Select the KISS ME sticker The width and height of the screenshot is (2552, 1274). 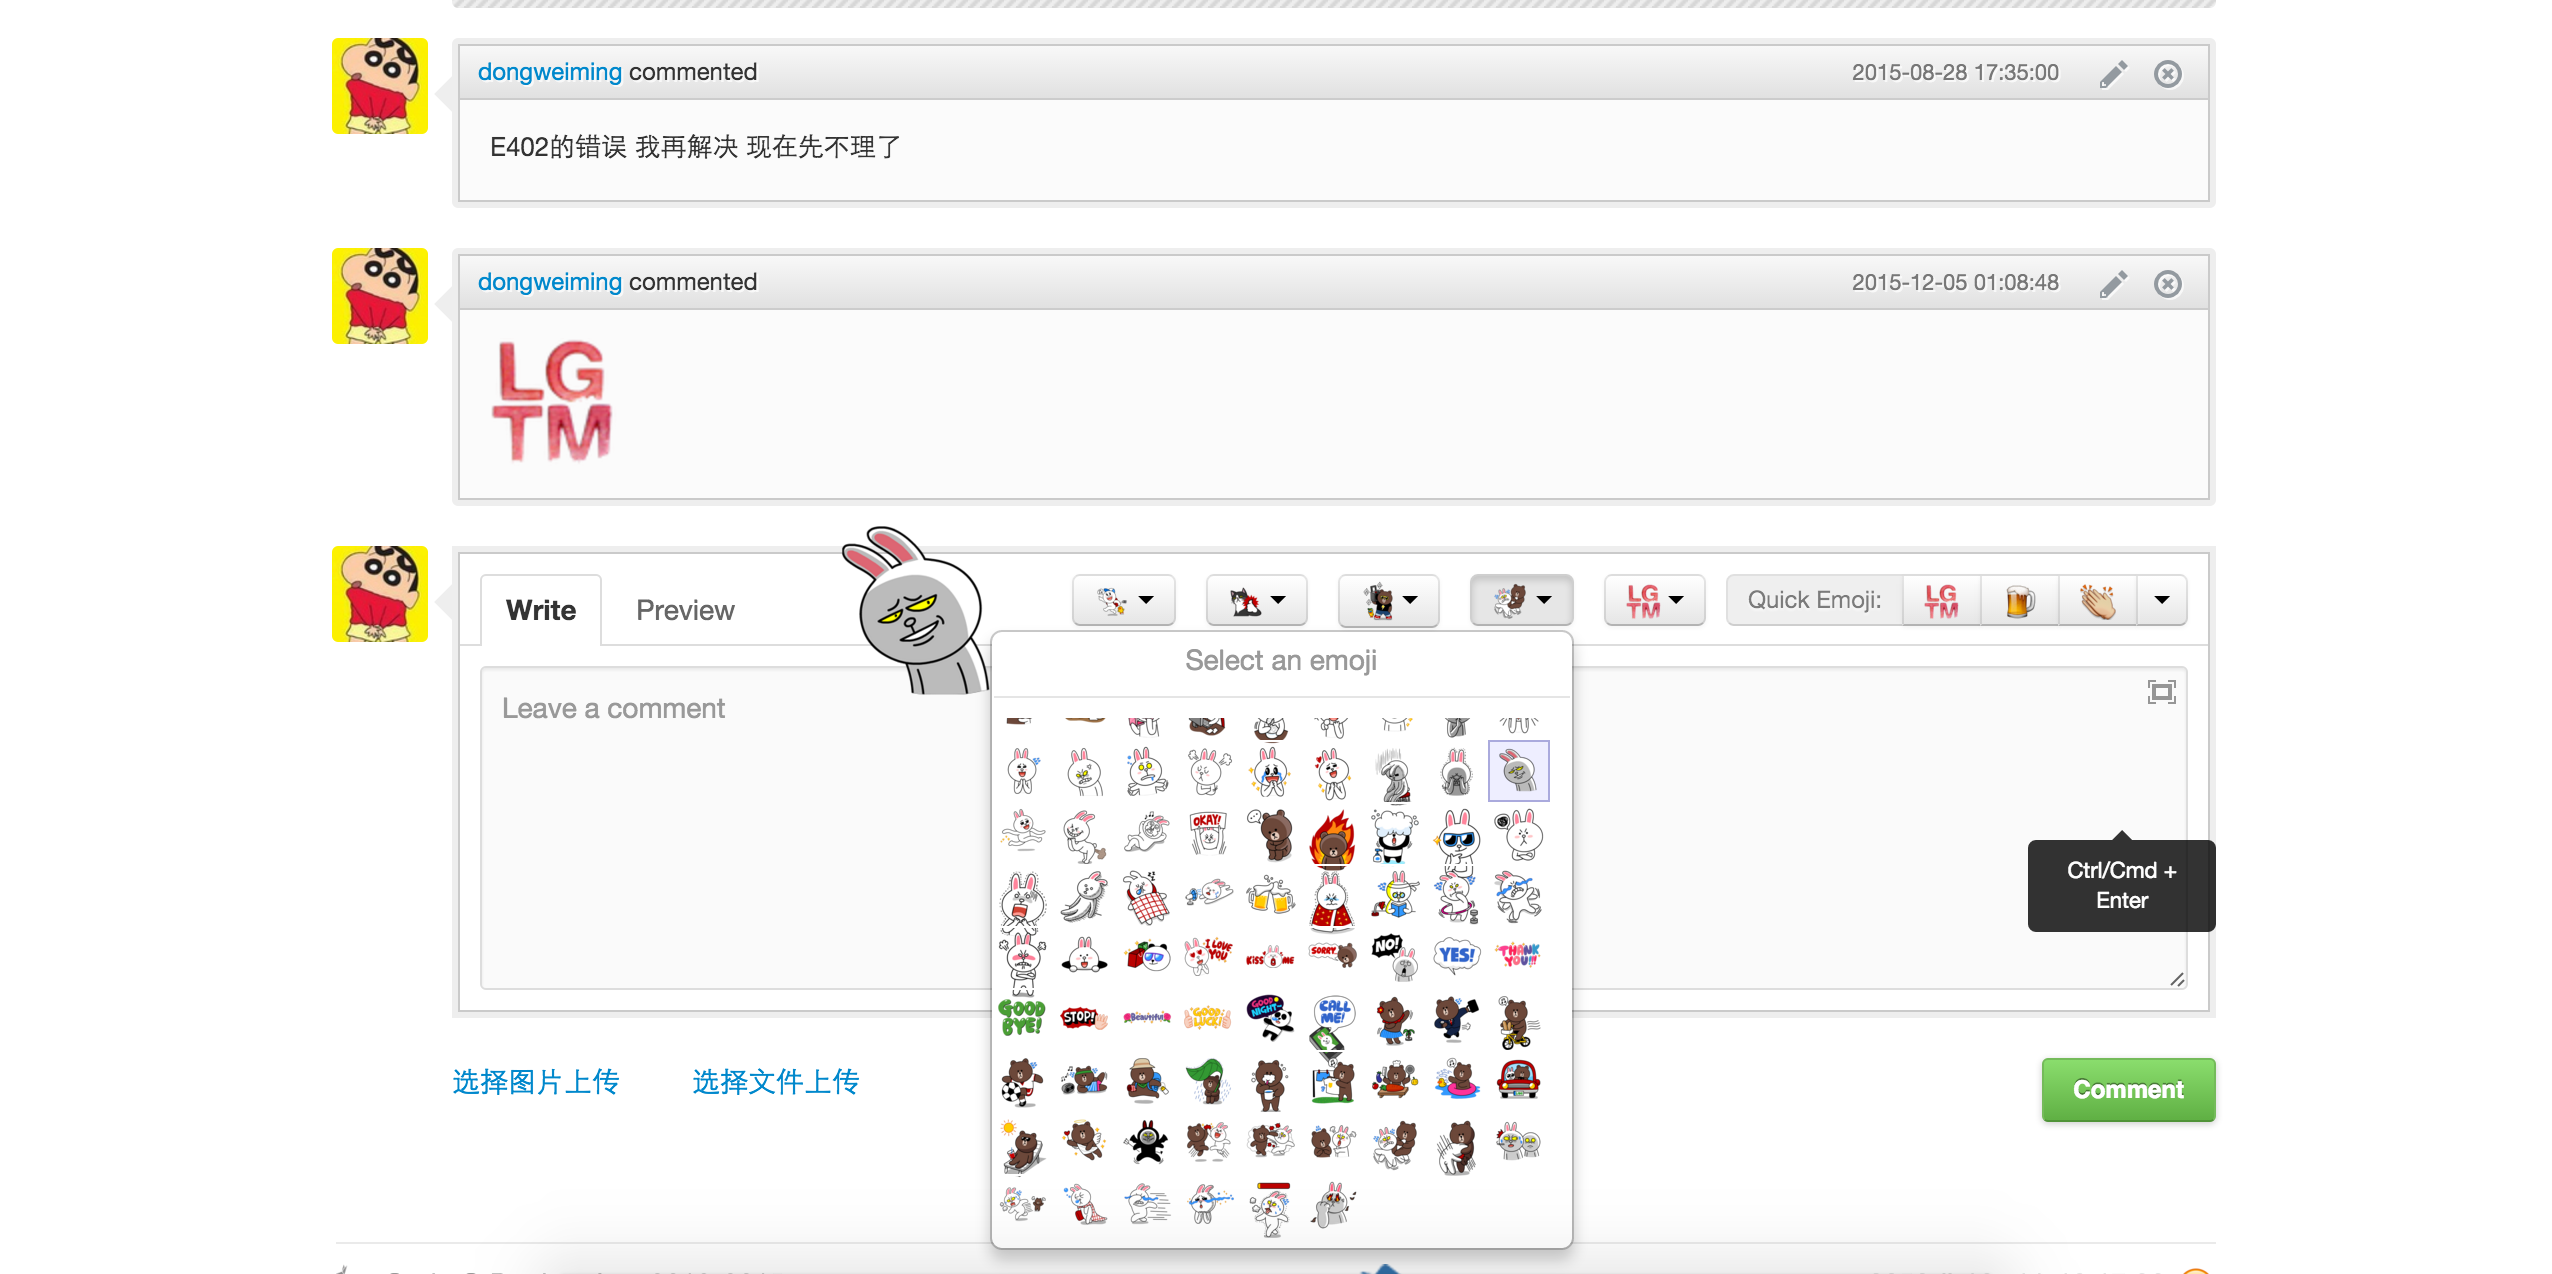pos(1270,958)
